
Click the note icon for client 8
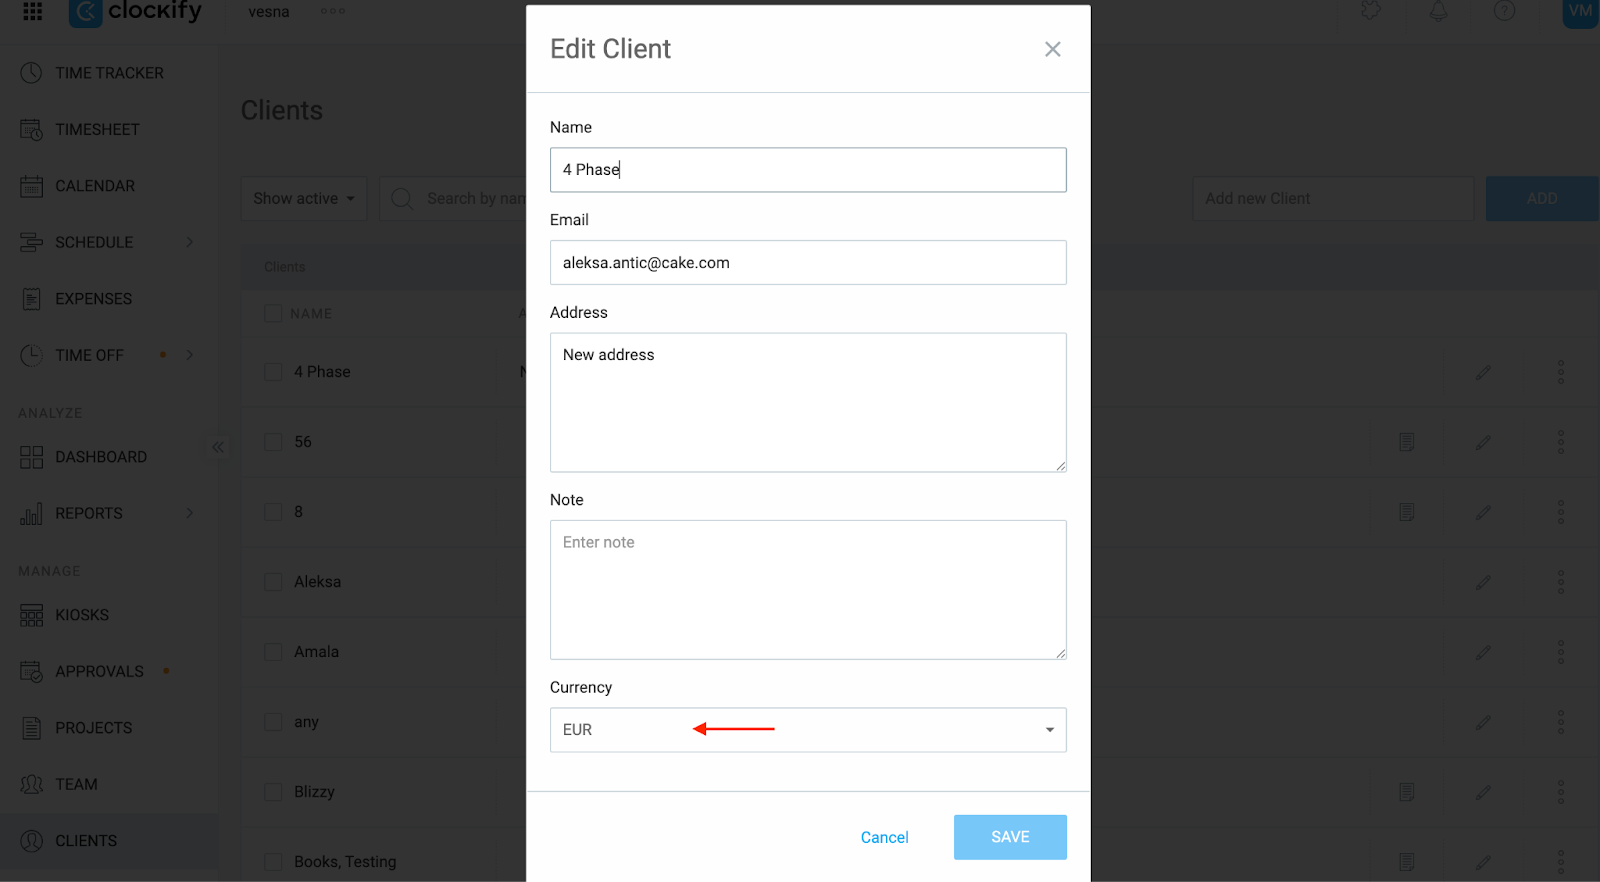[1406, 512]
